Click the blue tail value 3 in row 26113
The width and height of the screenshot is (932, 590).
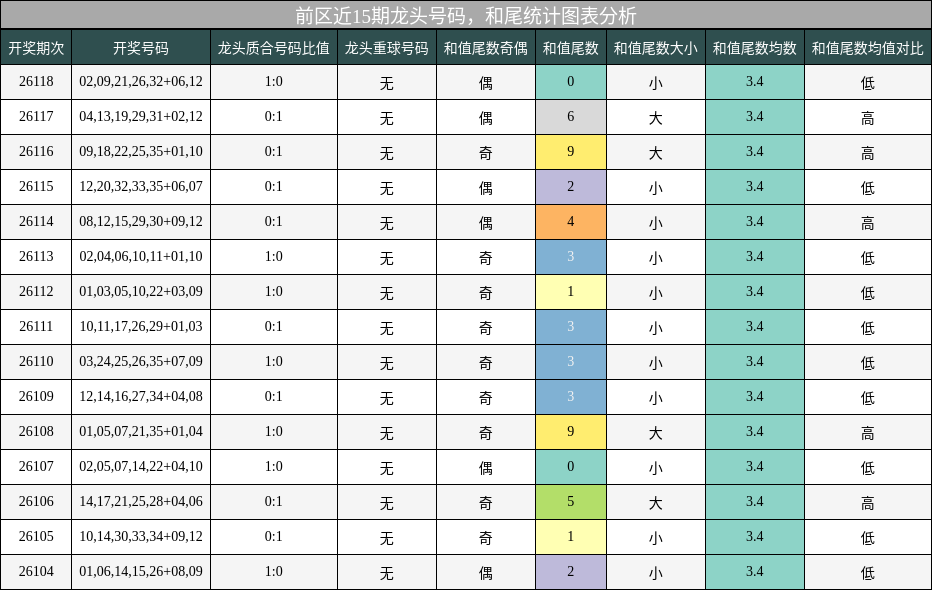571,257
